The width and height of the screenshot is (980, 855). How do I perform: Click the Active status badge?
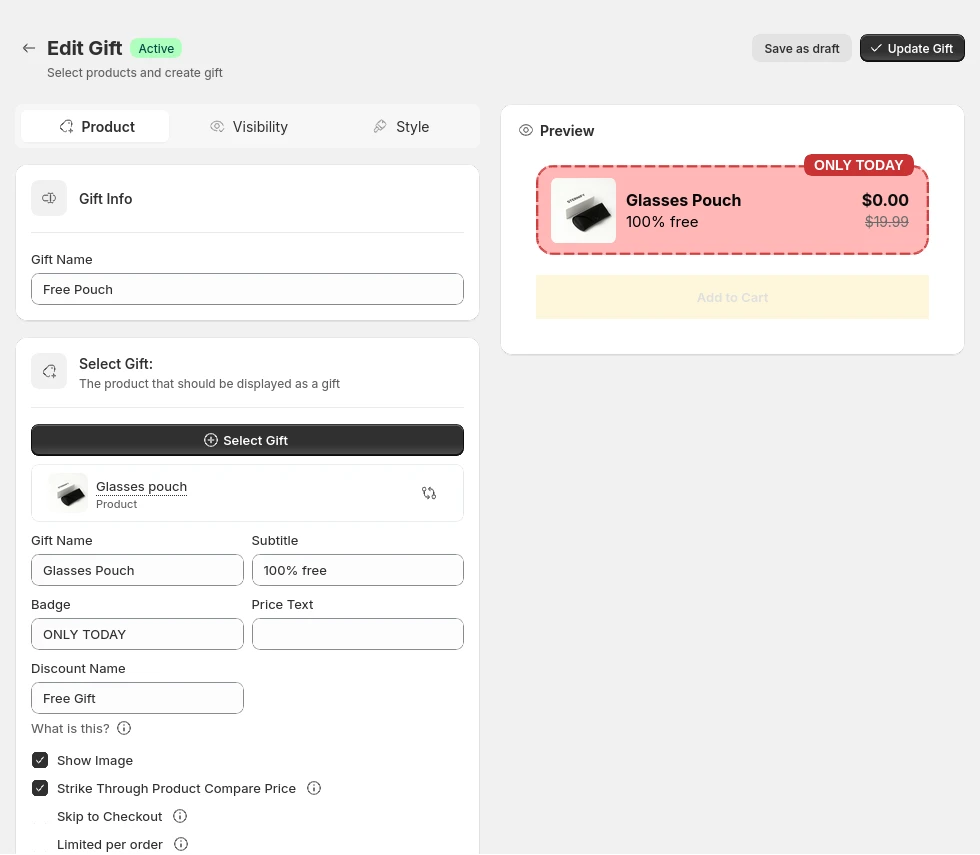tap(156, 48)
